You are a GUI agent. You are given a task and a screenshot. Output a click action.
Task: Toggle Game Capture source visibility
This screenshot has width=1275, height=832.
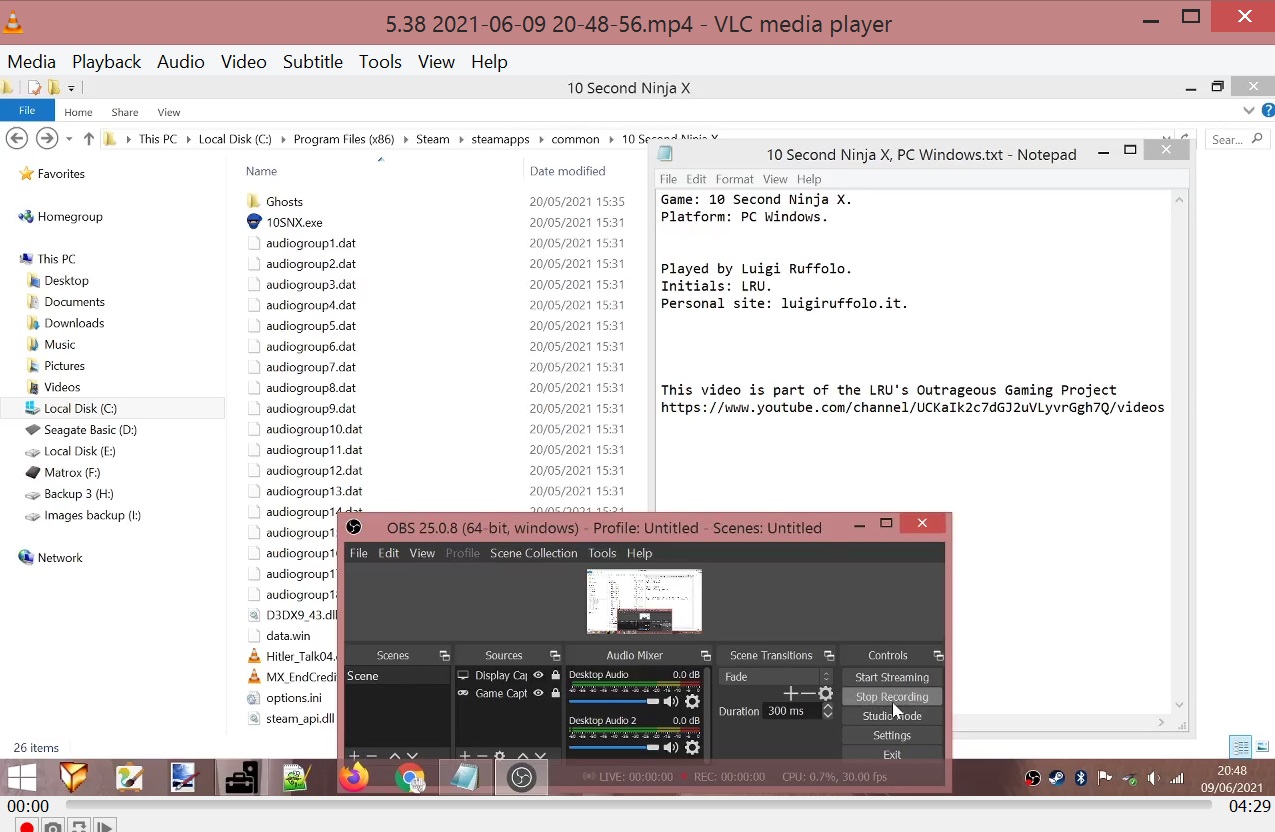tap(538, 693)
